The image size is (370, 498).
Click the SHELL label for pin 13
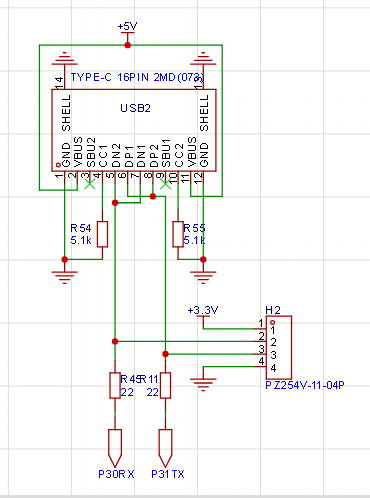point(204,113)
